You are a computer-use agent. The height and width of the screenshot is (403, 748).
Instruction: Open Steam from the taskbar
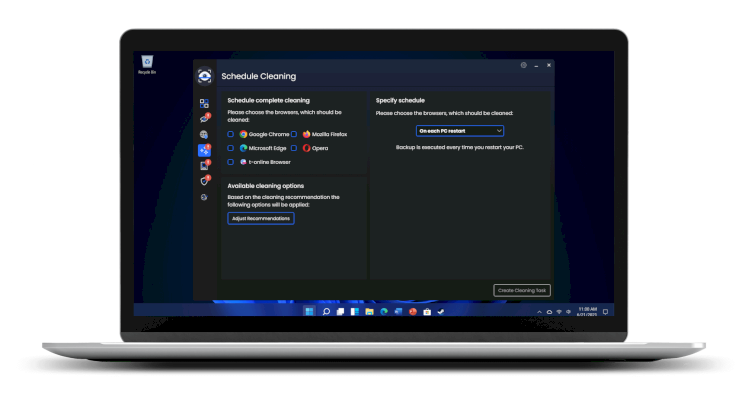(441, 311)
